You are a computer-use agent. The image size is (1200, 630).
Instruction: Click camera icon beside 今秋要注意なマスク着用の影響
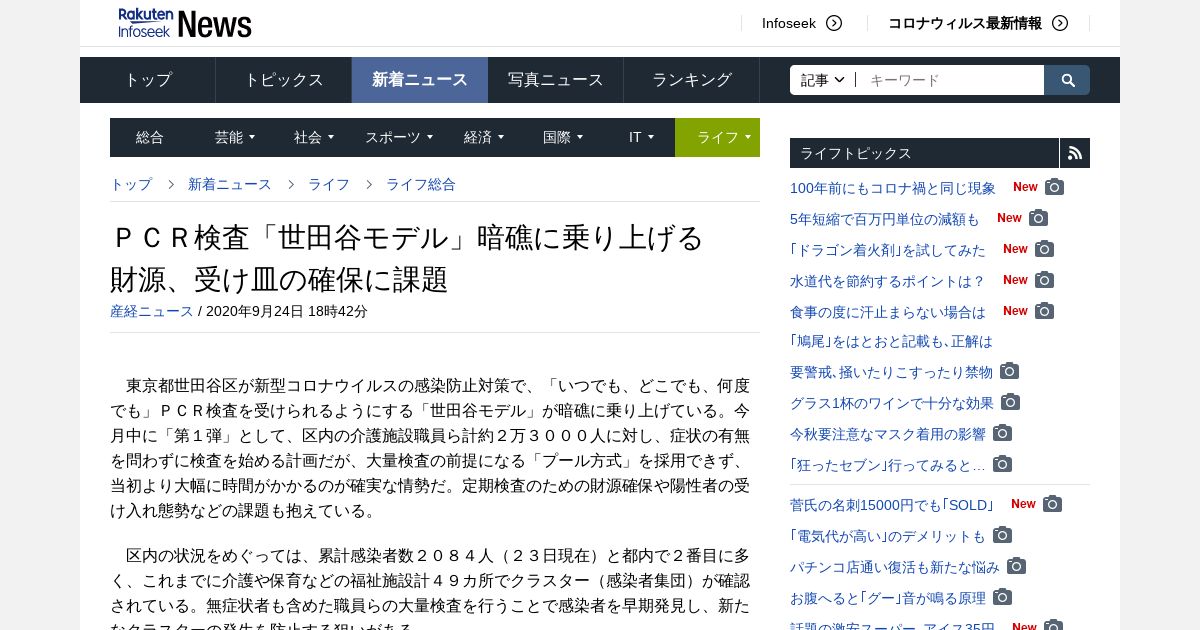[1002, 433]
